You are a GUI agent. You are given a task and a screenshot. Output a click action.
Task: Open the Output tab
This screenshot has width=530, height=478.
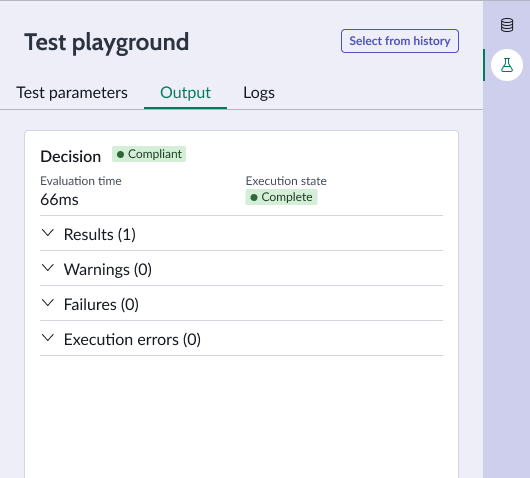[185, 93]
